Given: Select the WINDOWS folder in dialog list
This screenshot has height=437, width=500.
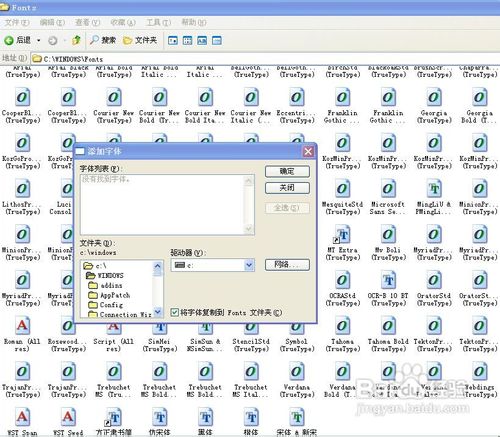Looking at the screenshot, I should [x=105, y=275].
